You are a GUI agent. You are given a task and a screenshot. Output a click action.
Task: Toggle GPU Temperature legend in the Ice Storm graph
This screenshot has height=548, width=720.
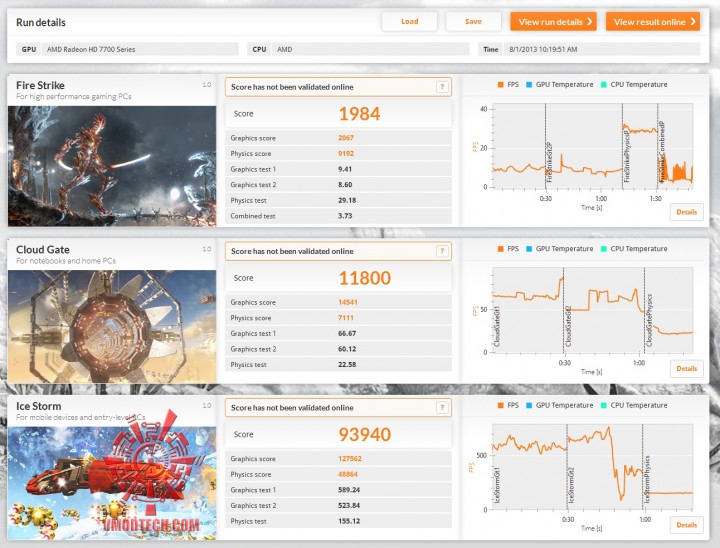click(559, 405)
